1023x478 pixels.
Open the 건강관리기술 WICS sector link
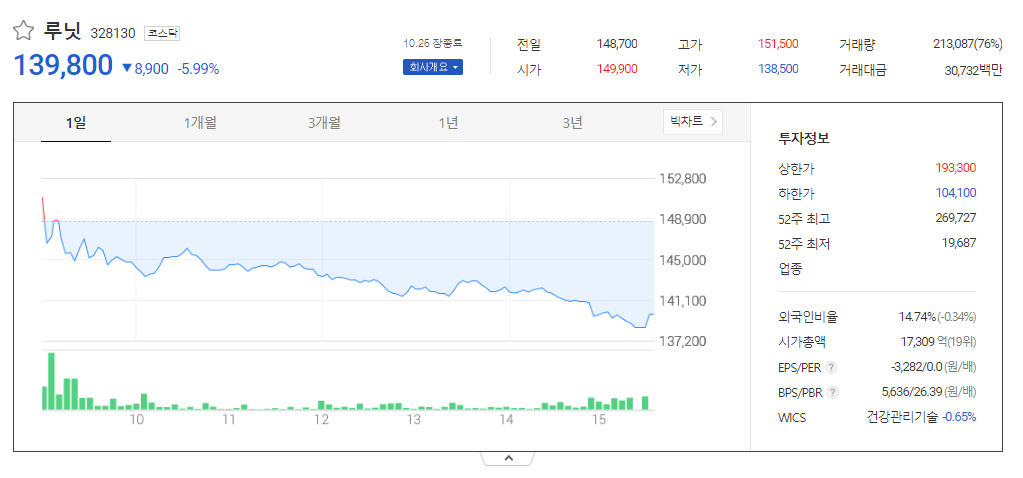click(902, 417)
